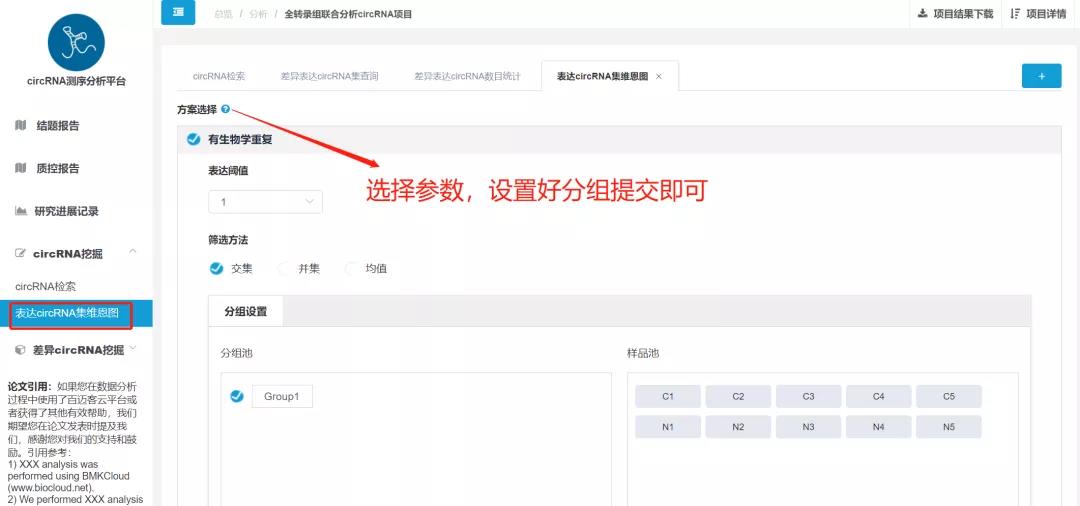
Task: Open 项目详情 project details
Action: 1038,14
